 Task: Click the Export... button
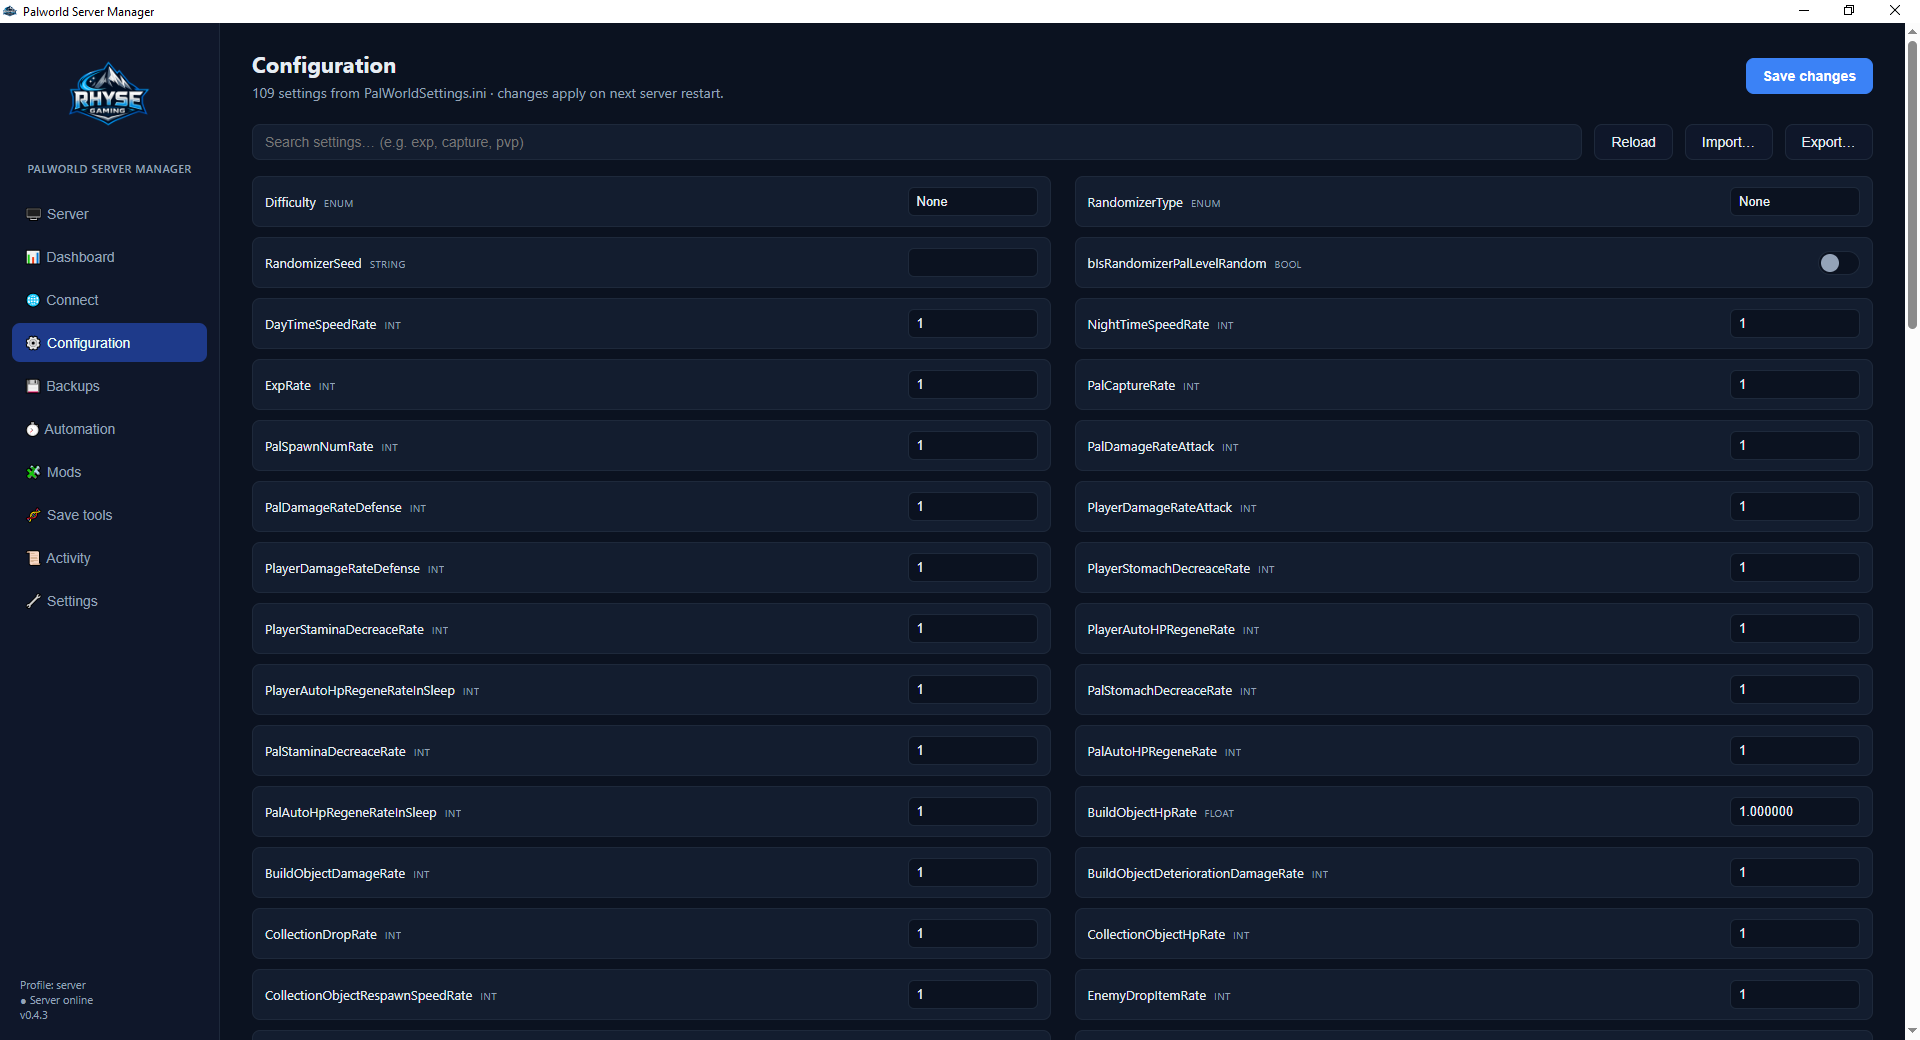(1828, 142)
